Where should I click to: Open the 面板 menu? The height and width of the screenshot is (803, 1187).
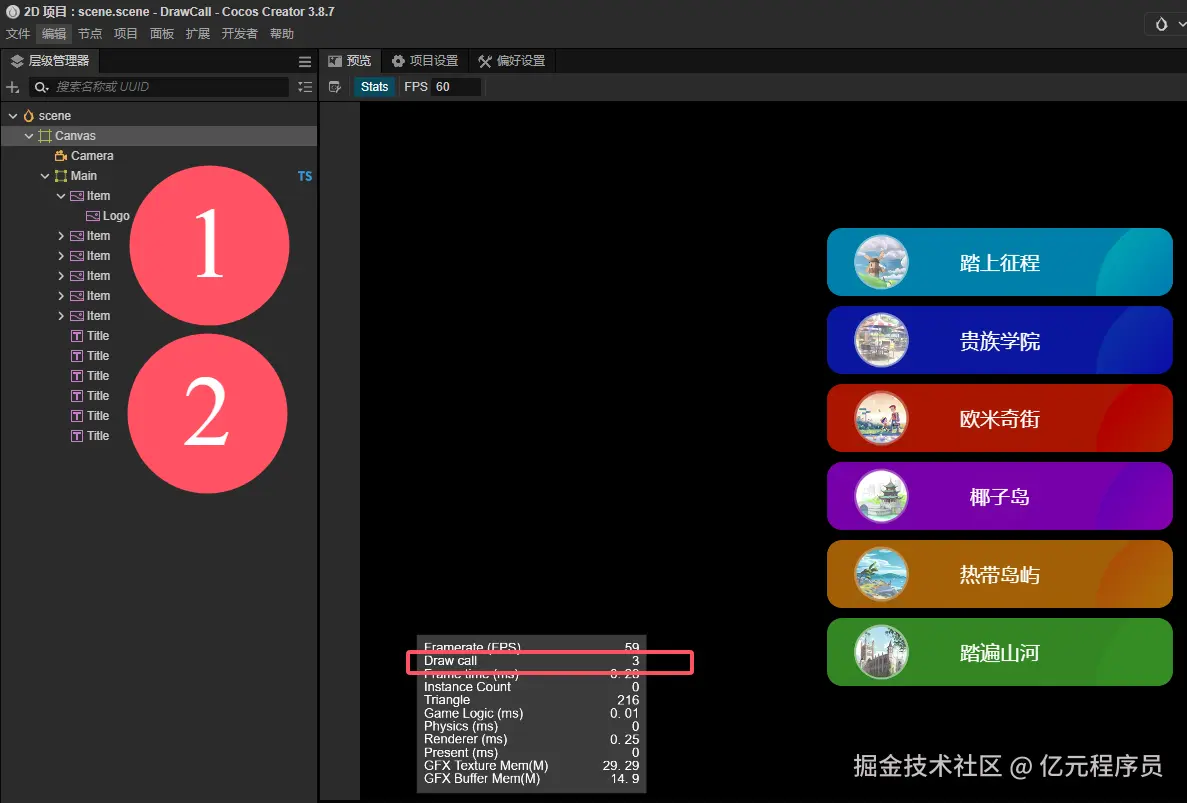162,33
